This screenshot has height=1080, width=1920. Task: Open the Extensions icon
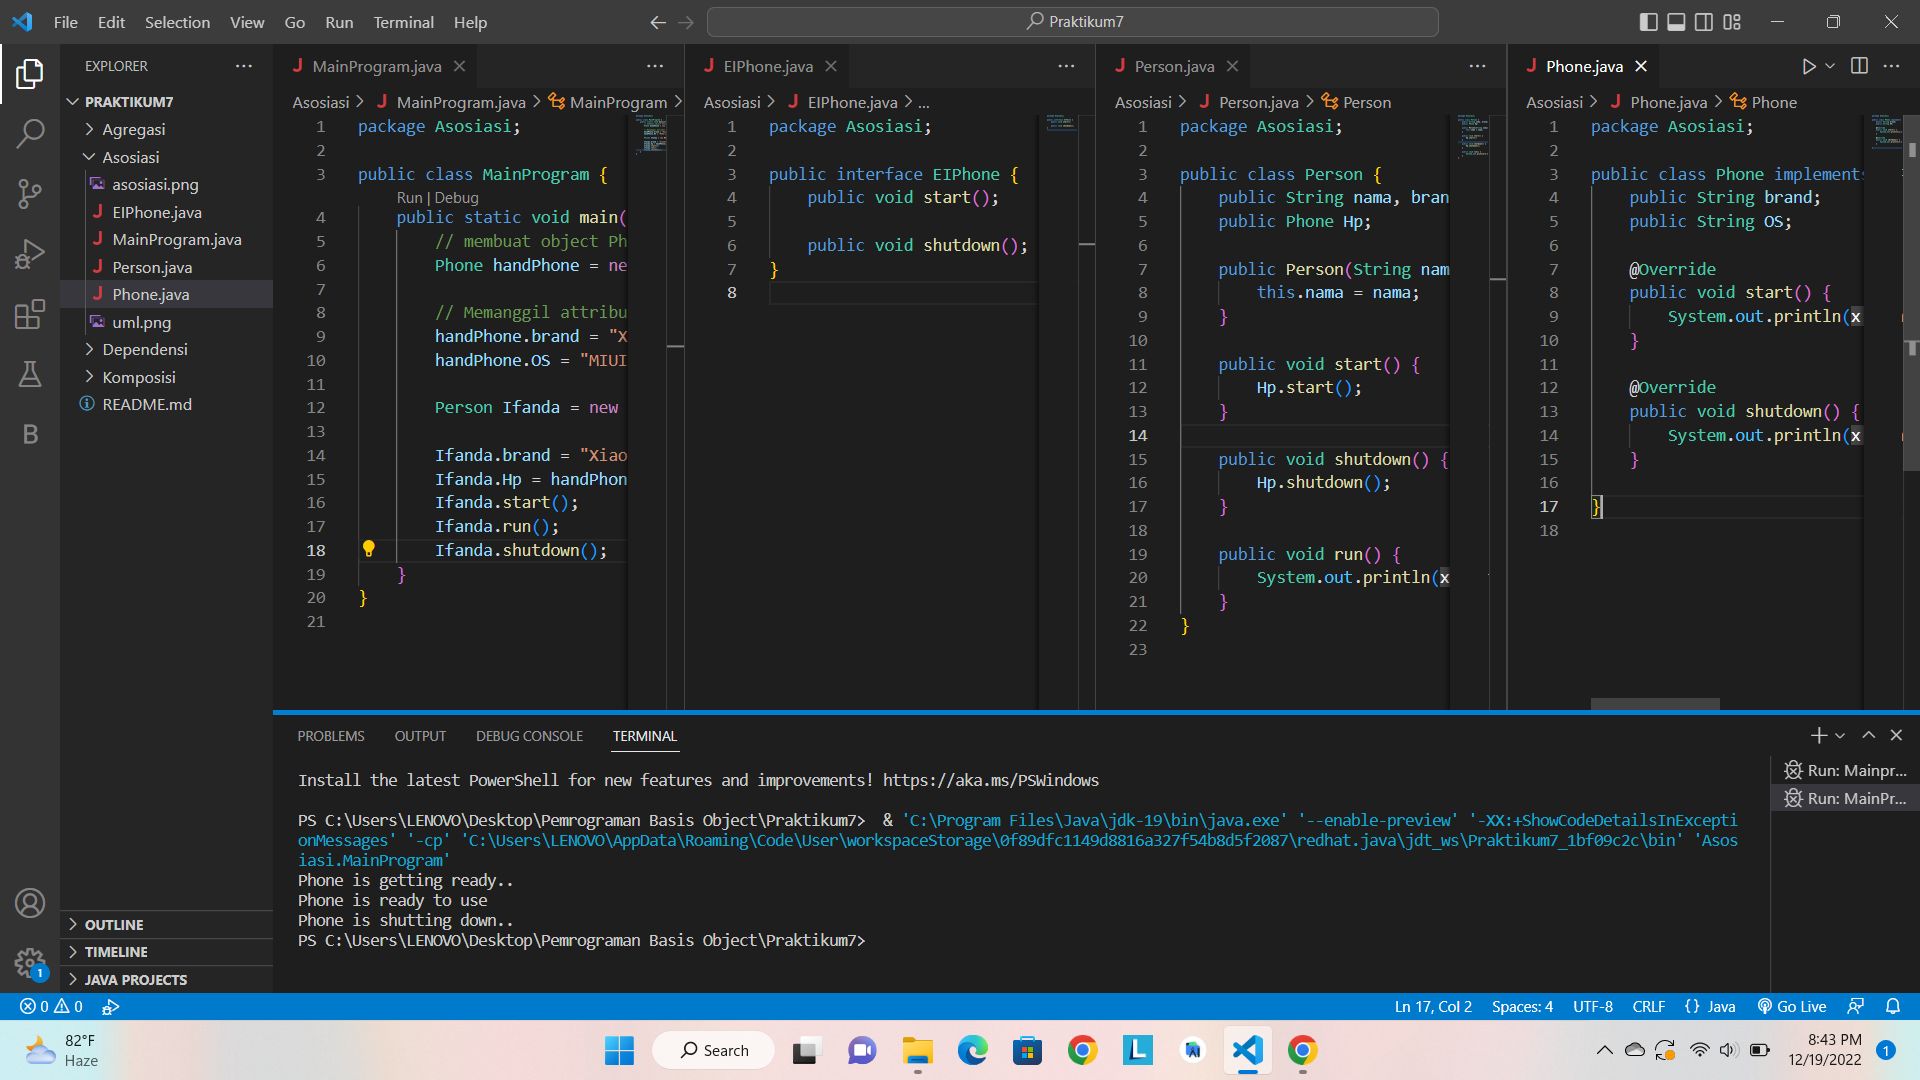click(x=30, y=314)
